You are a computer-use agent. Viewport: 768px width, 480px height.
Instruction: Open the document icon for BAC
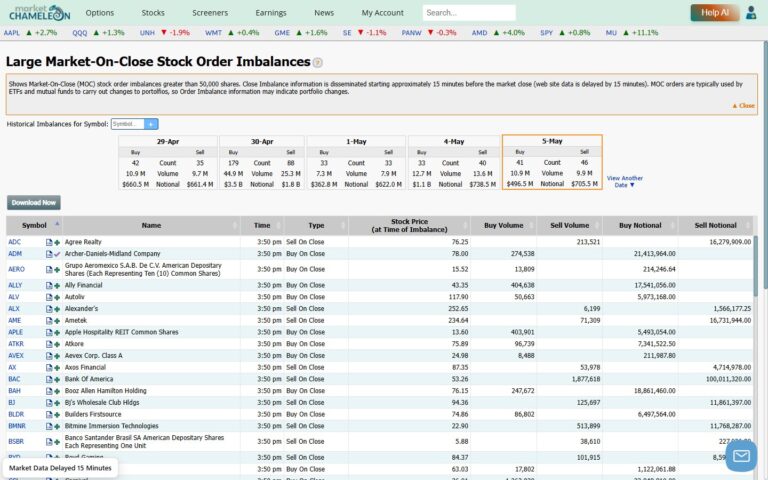49,380
